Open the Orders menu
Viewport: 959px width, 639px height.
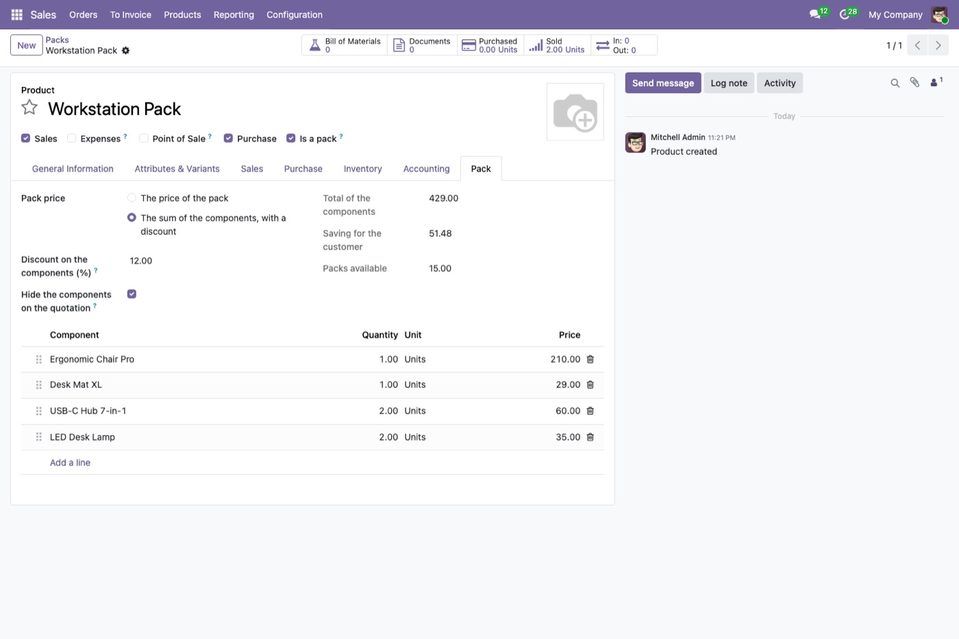pyautogui.click(x=83, y=15)
